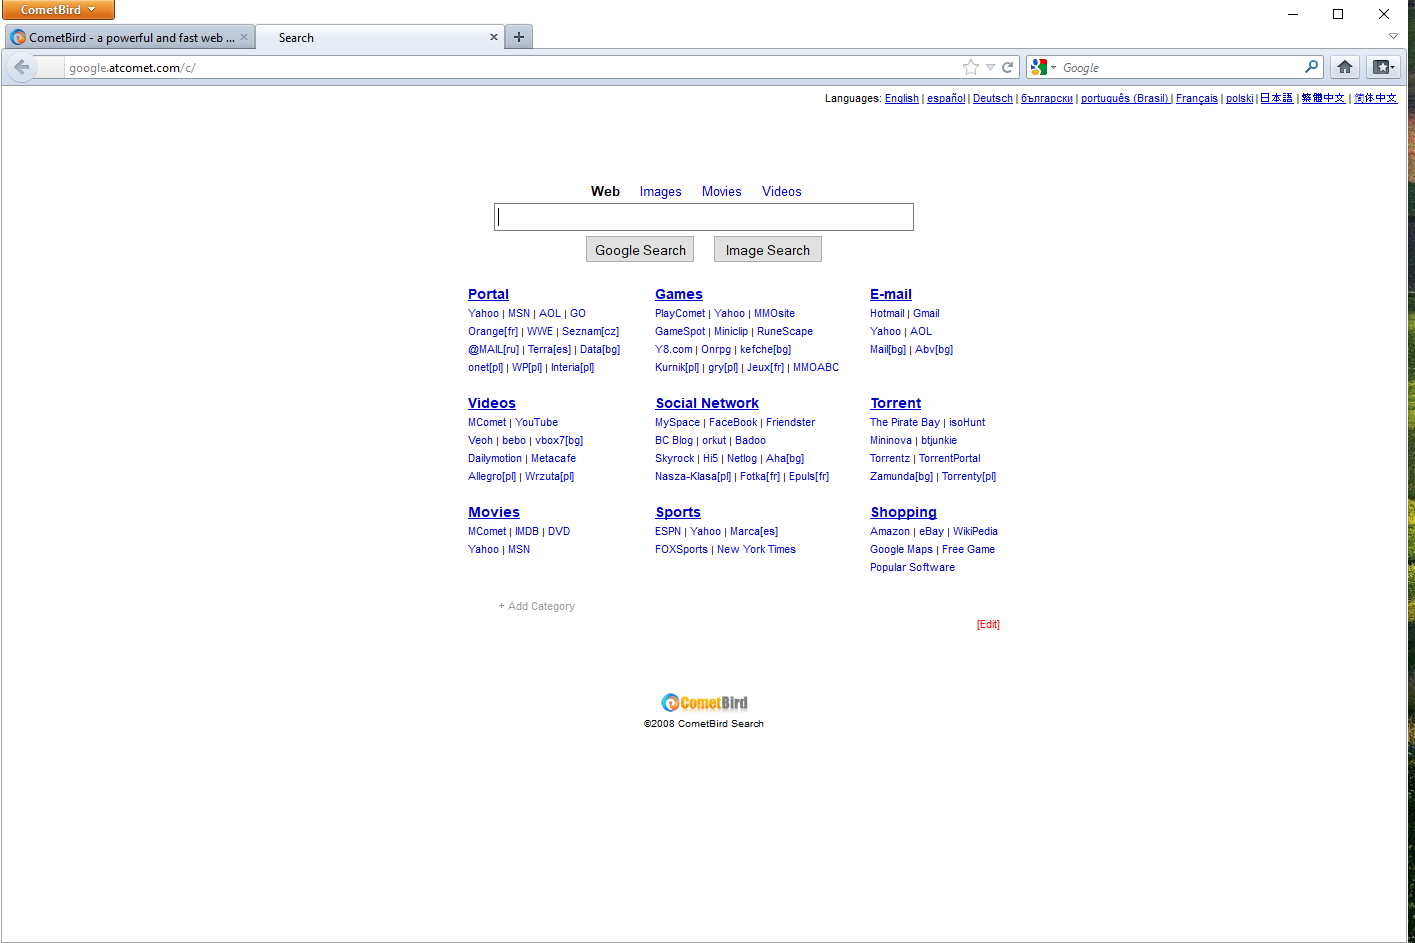Open the WikiPedia link
This screenshot has width=1415, height=943.
(x=975, y=531)
